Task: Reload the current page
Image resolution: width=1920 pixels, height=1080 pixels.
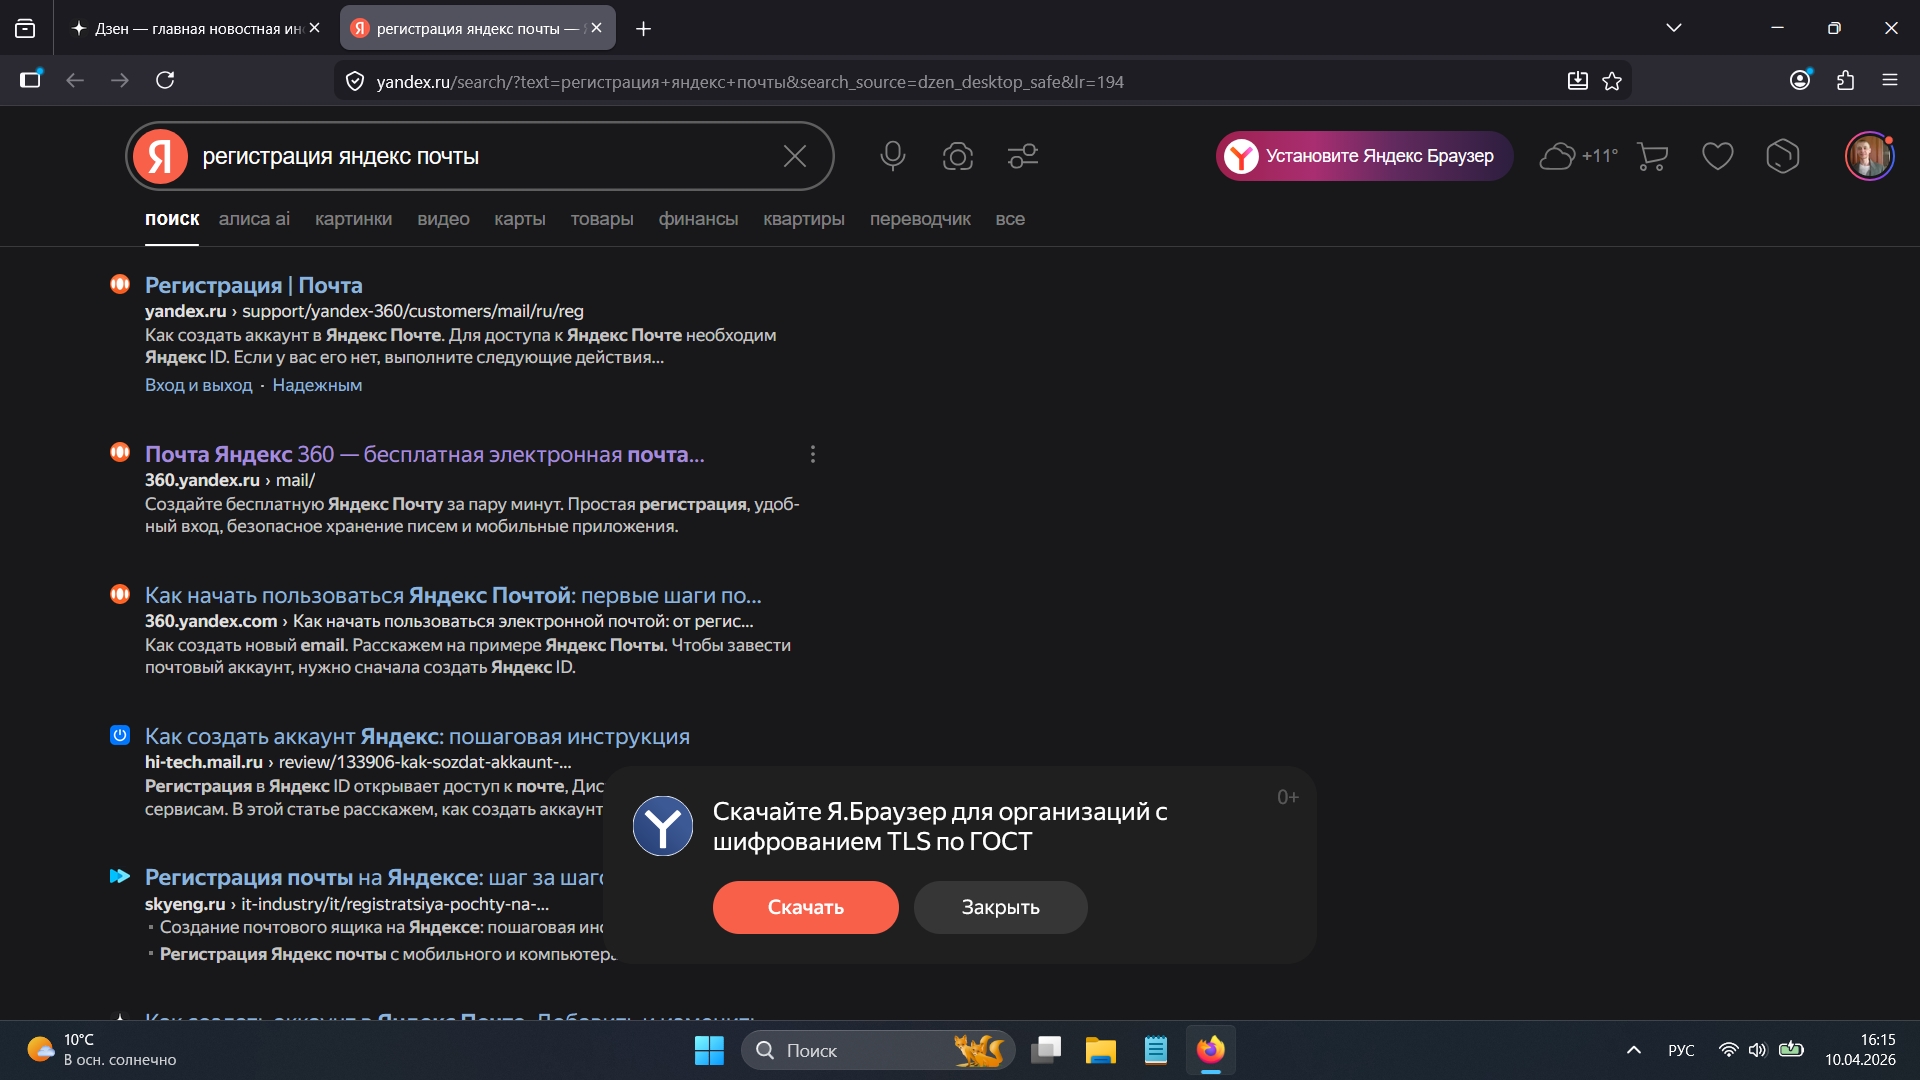Action: click(165, 80)
